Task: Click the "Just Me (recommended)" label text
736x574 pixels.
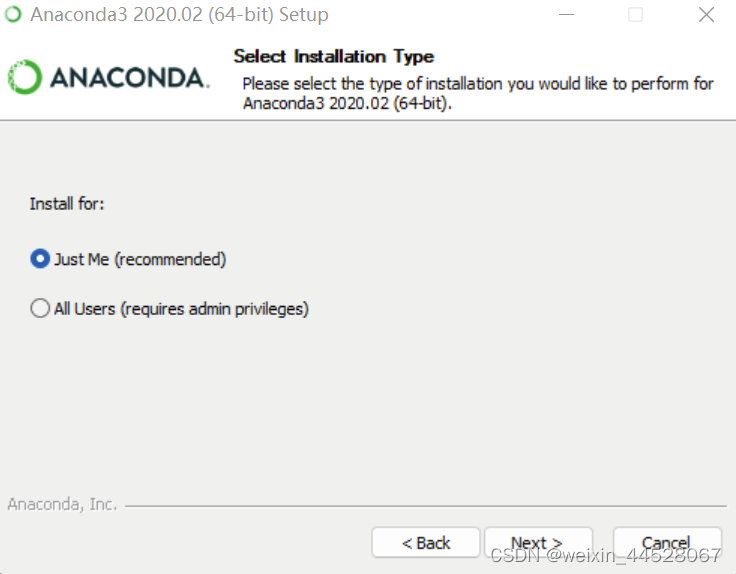Action: click(x=140, y=259)
